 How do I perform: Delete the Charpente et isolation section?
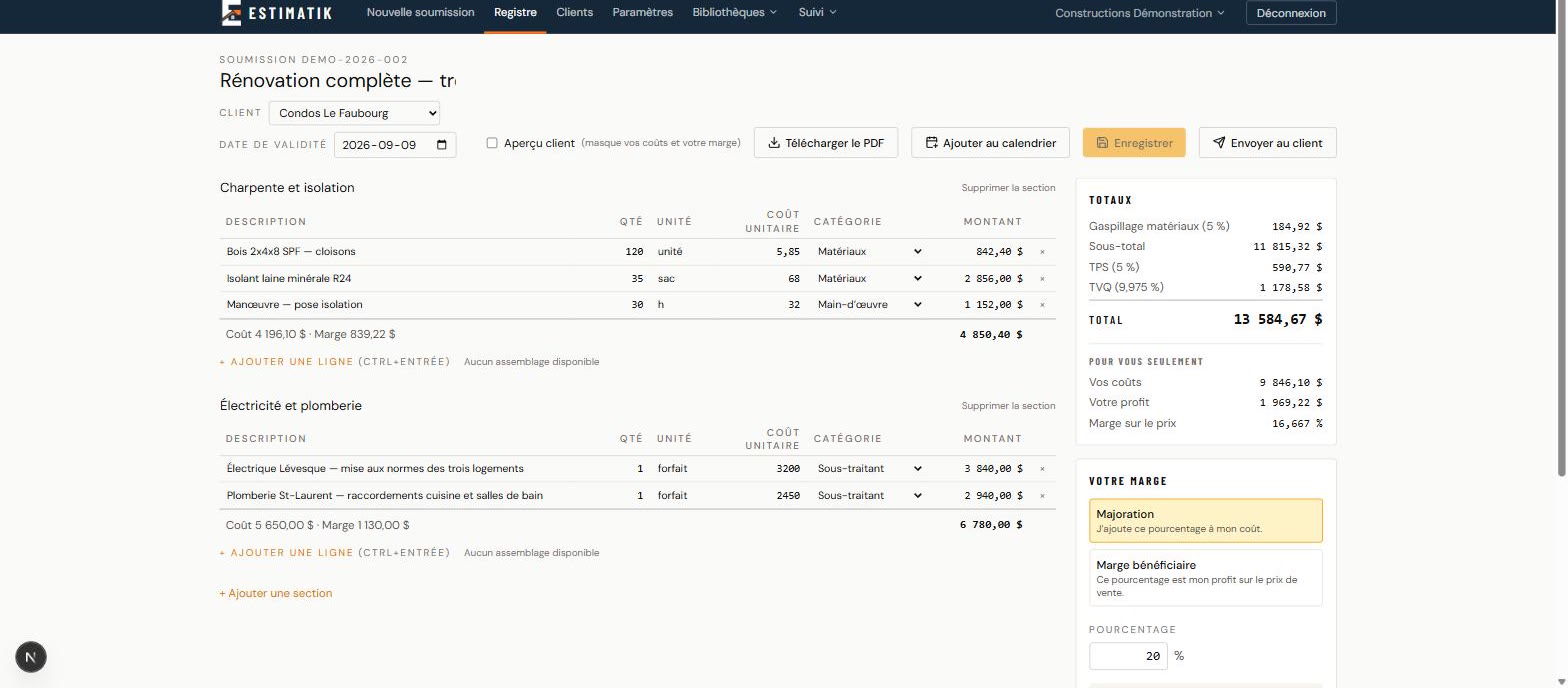click(1008, 188)
